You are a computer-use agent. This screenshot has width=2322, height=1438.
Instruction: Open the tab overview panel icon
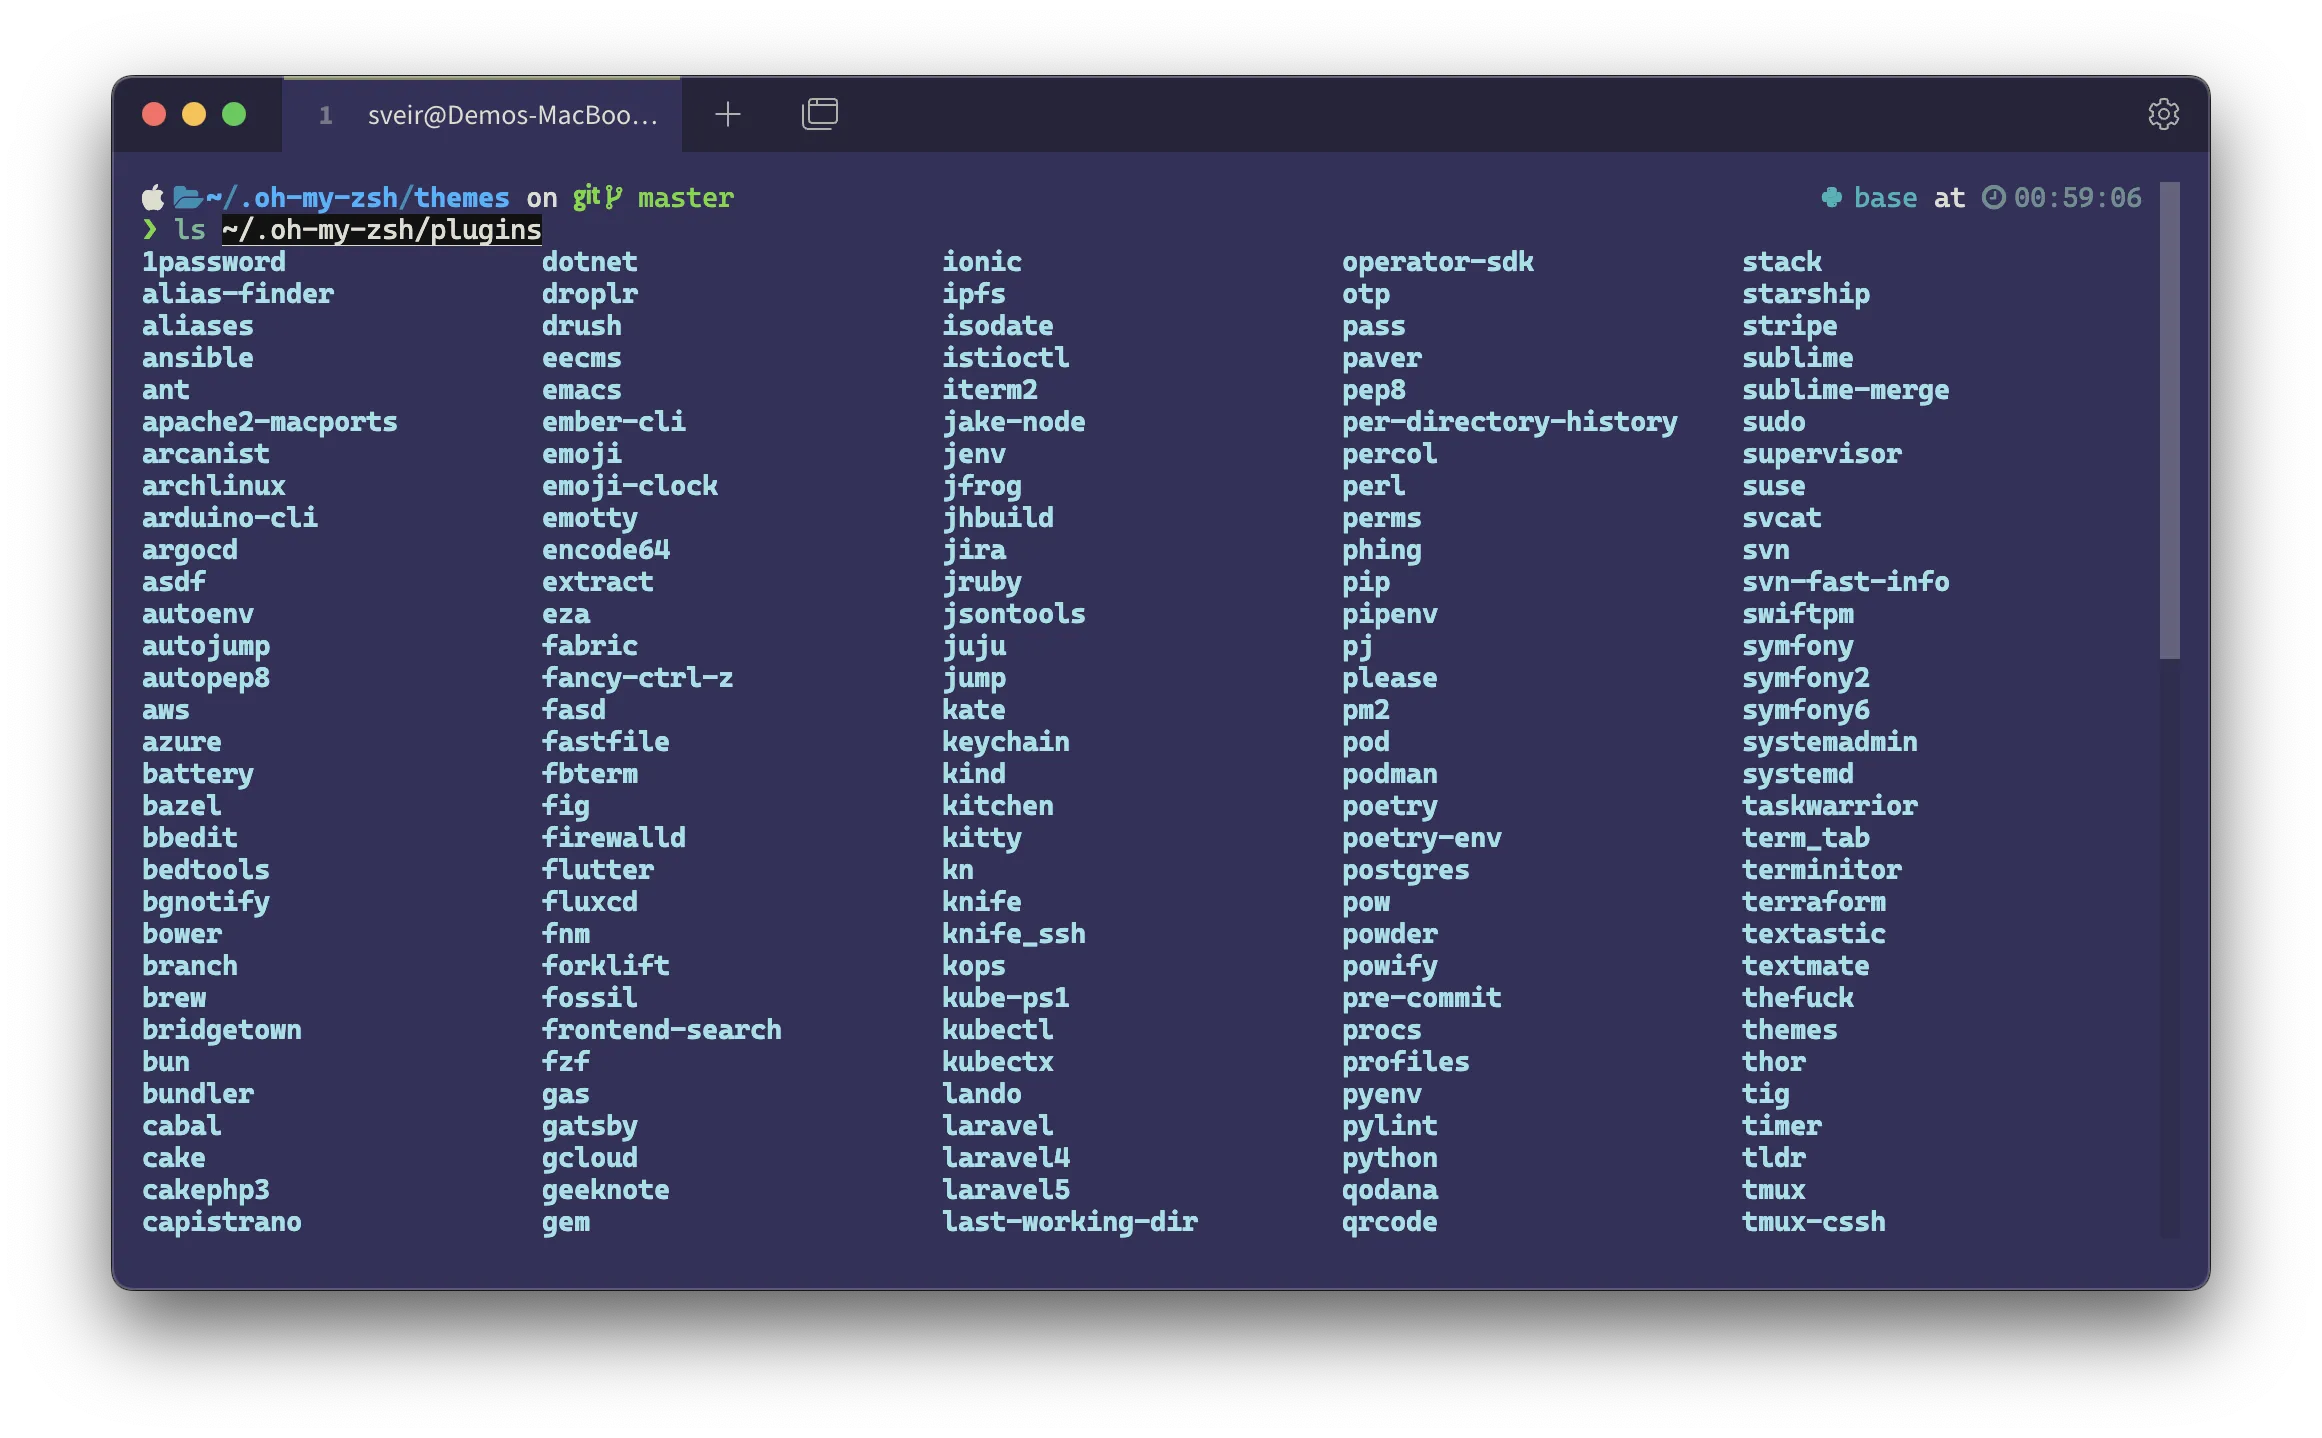[x=820, y=114]
